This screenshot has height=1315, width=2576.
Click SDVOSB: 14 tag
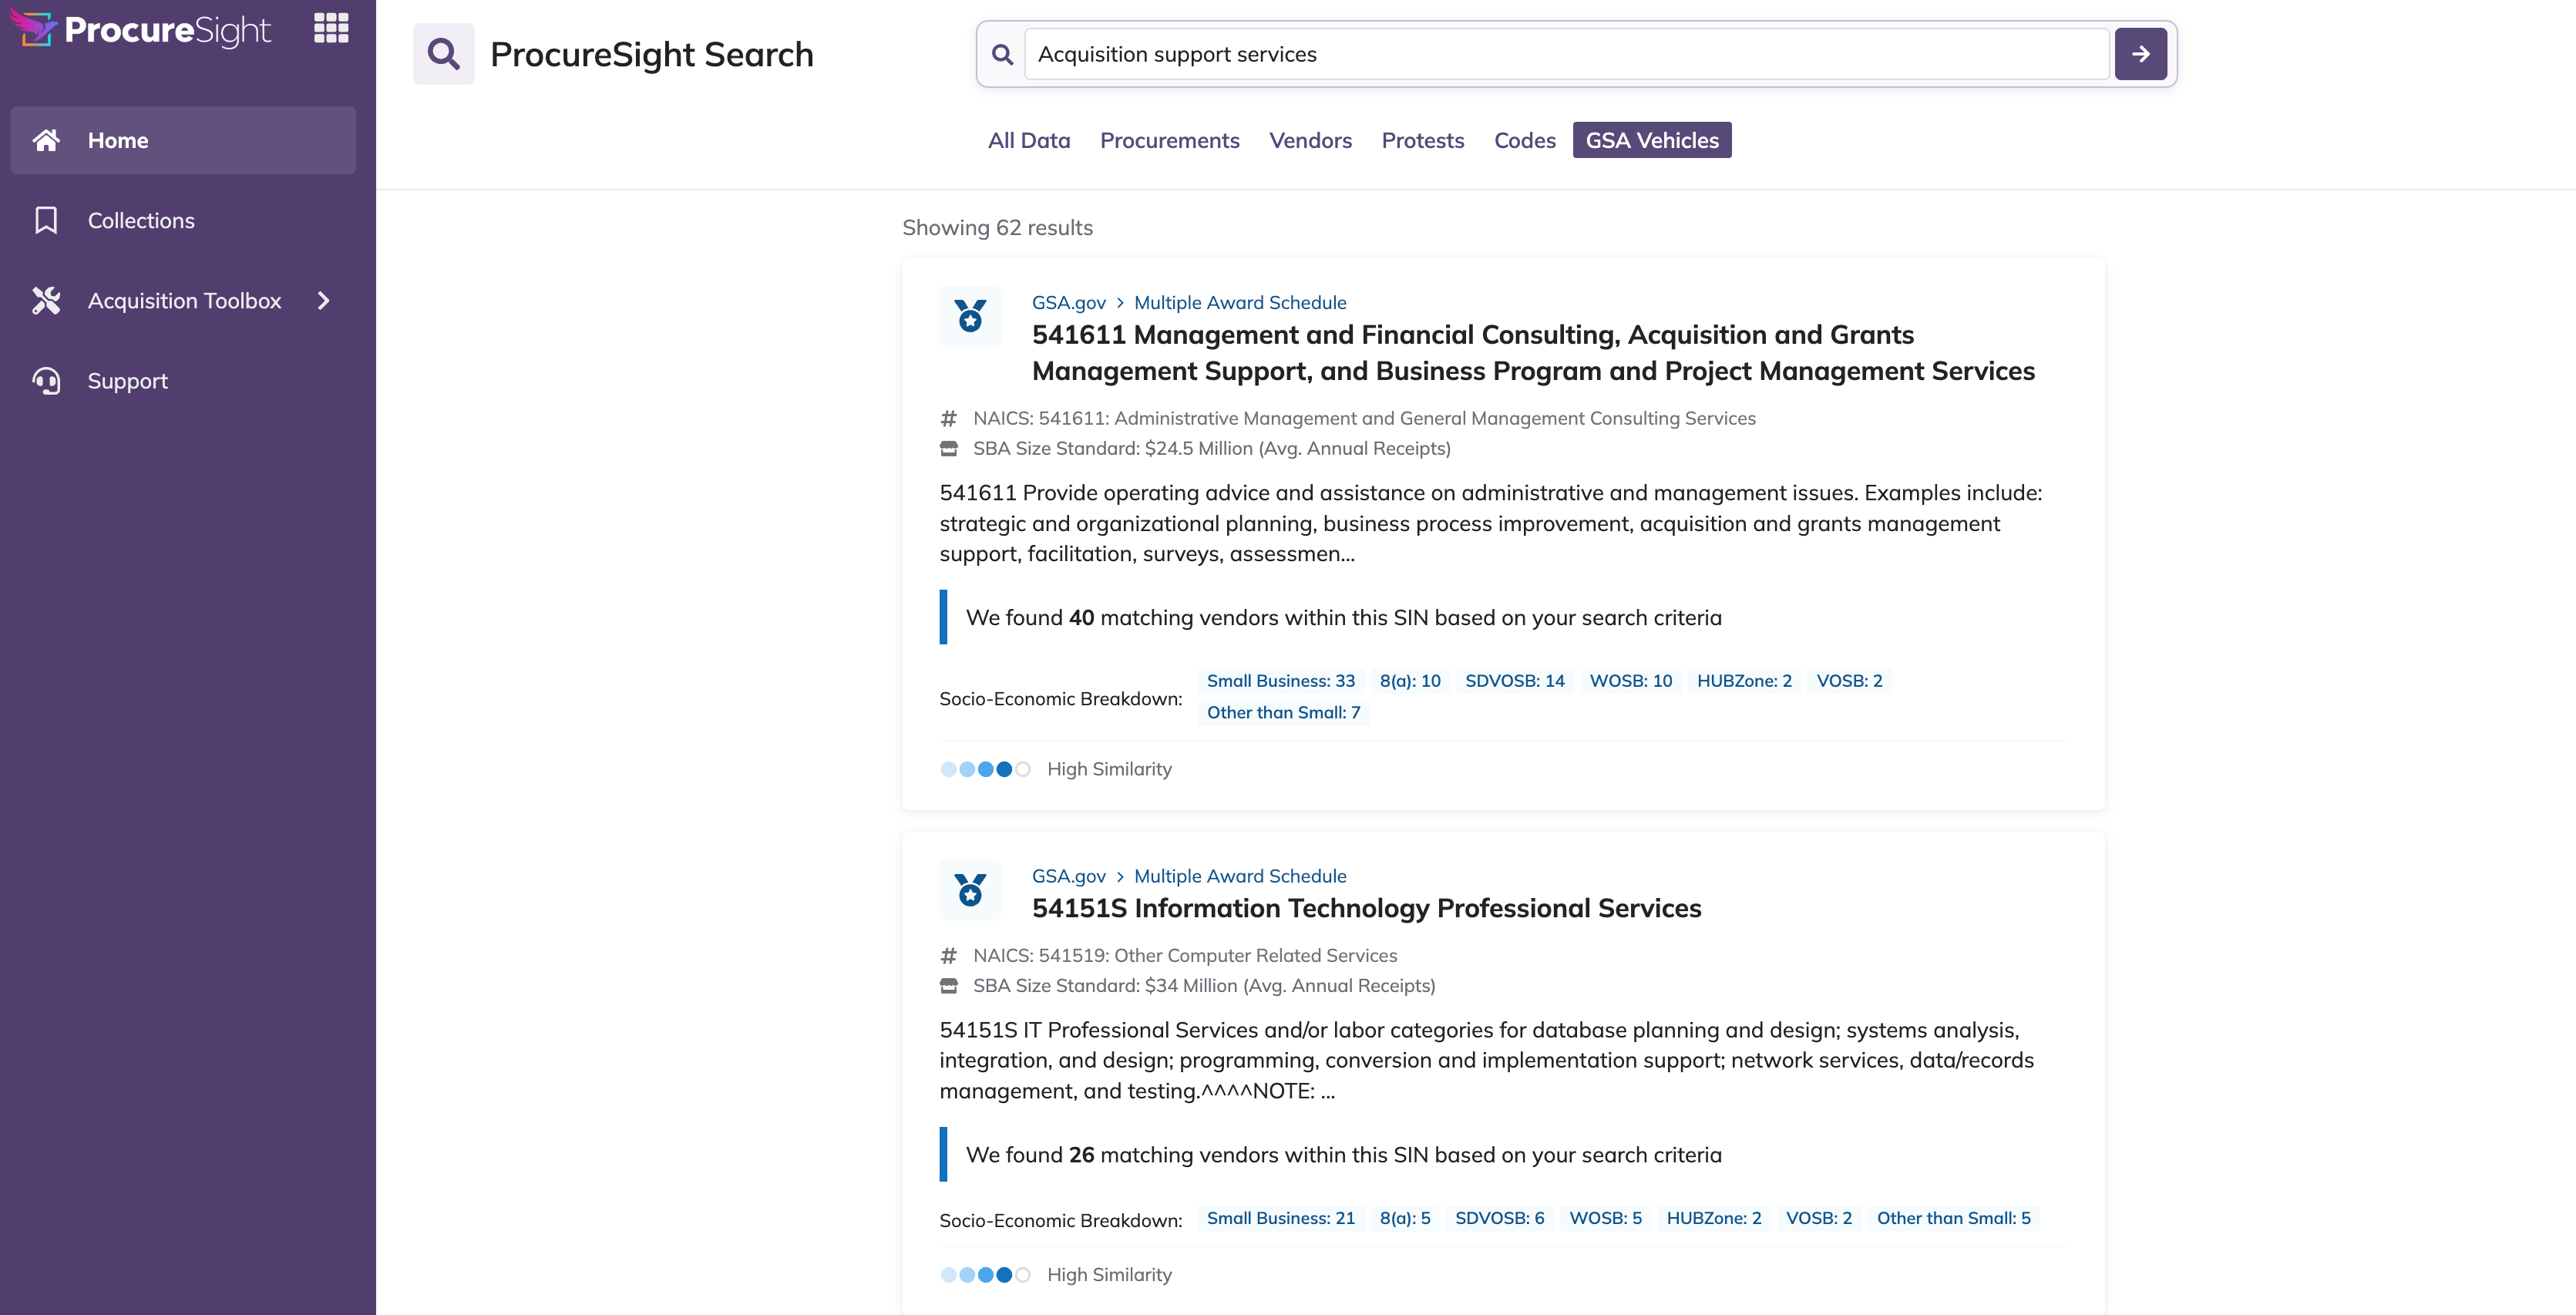(x=1514, y=681)
